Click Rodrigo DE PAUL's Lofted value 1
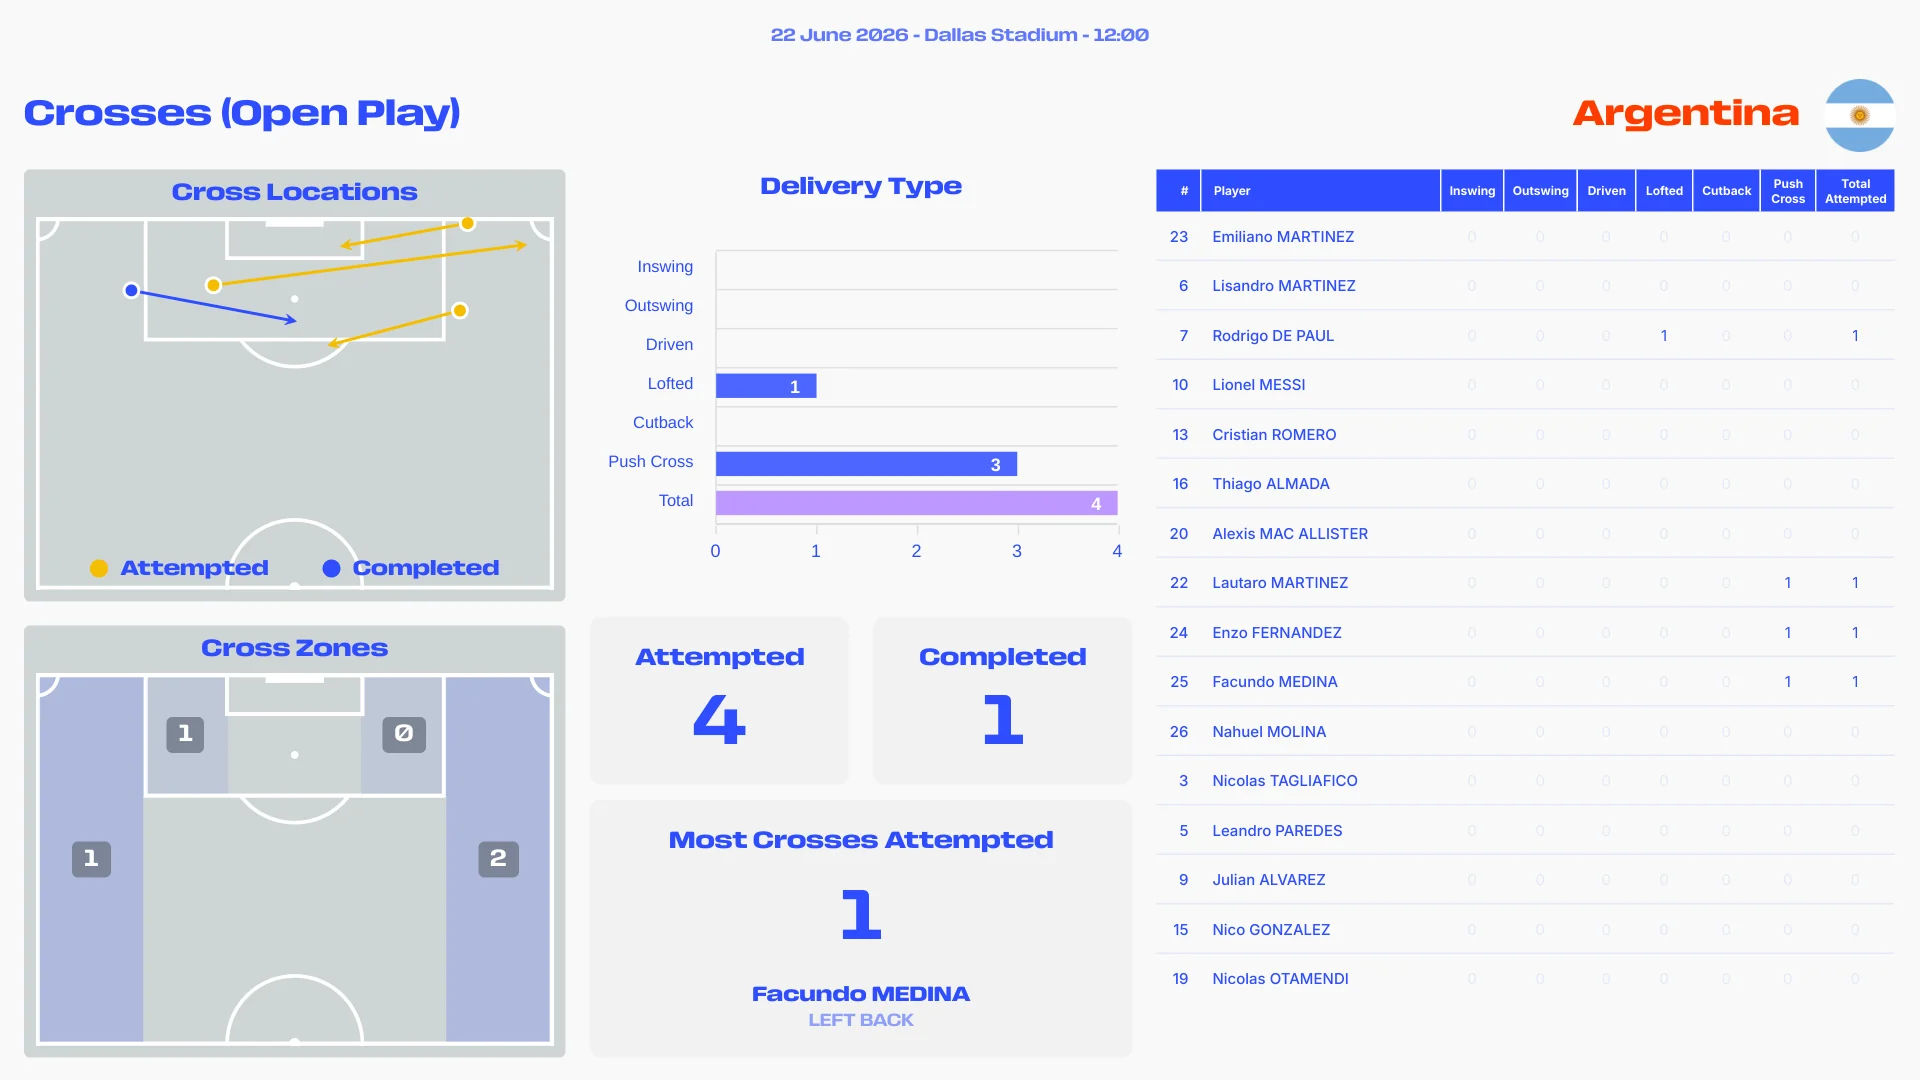 tap(1664, 336)
